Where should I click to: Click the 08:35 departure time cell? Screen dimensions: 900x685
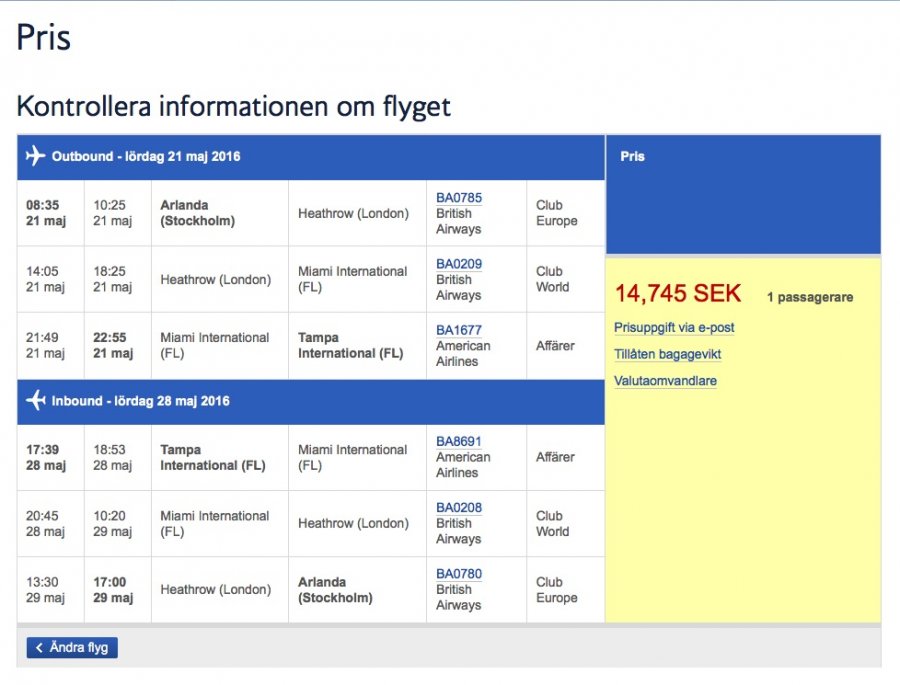43,206
